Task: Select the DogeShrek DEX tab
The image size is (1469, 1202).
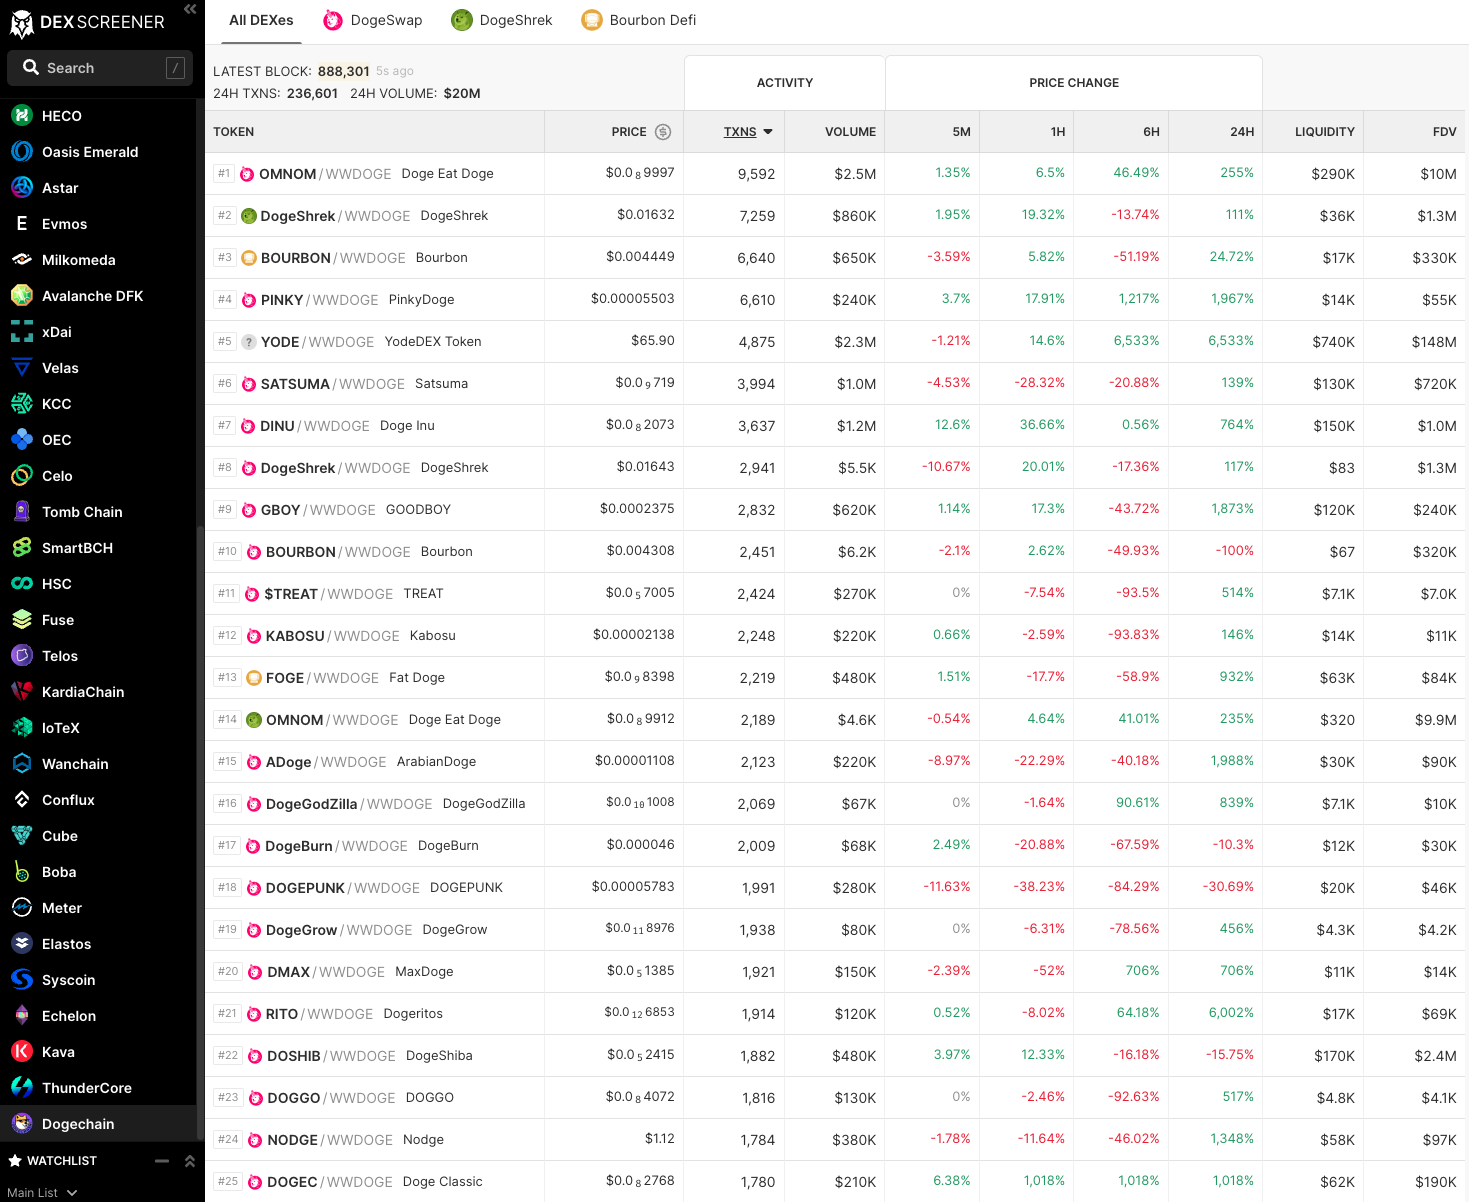Action: tap(502, 20)
